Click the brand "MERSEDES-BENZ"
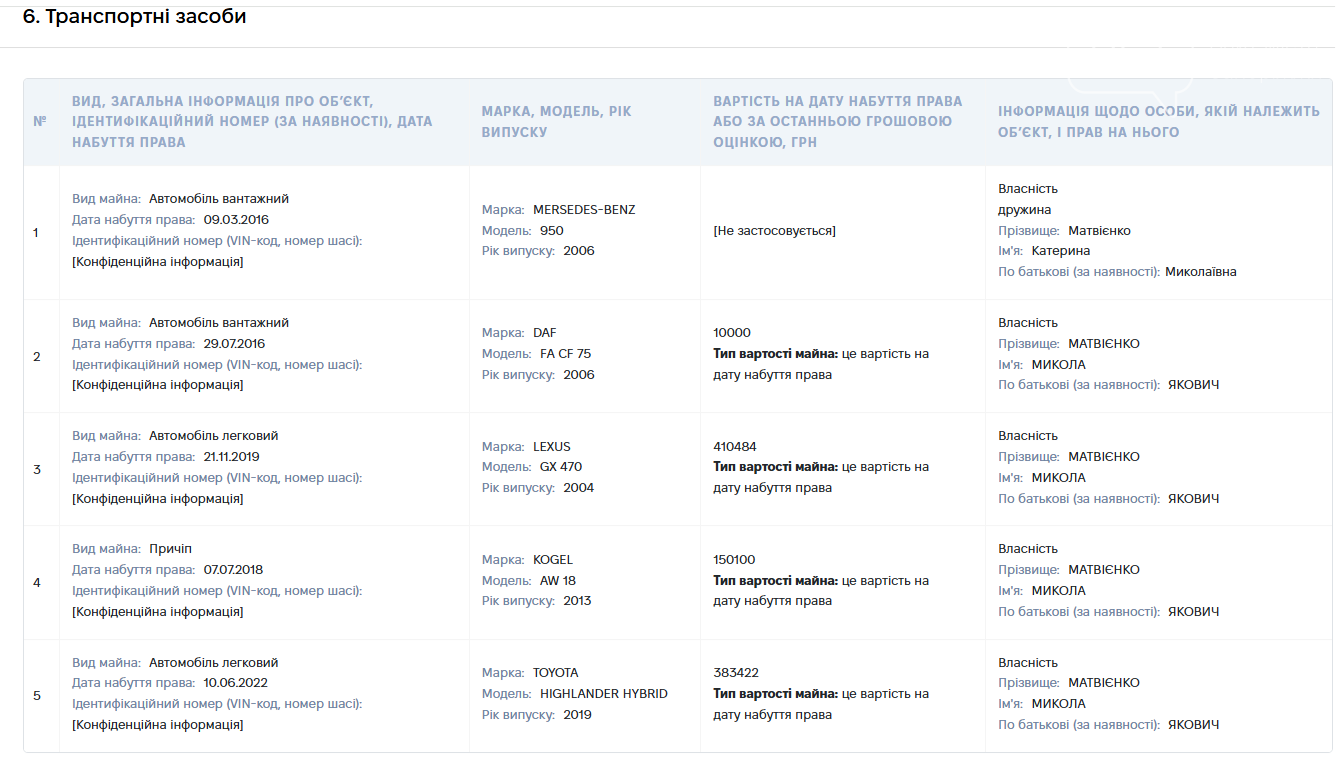This screenshot has width=1336, height=768. point(584,209)
